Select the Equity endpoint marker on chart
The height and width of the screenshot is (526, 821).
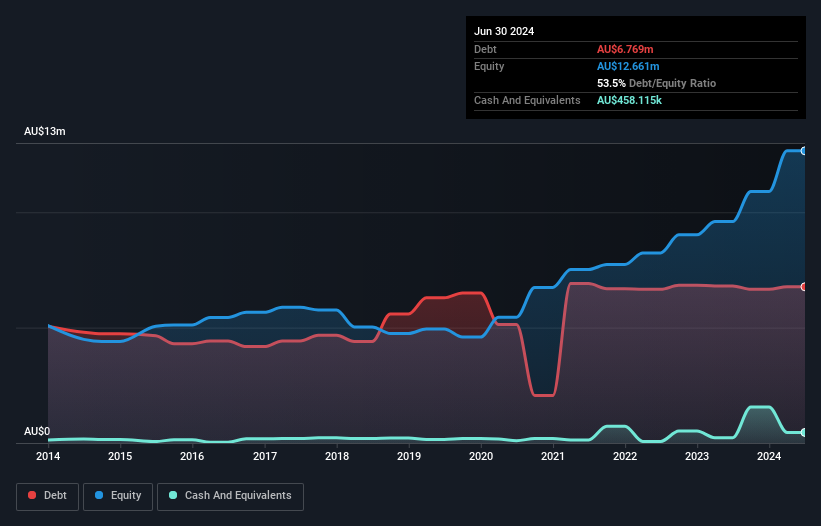point(804,151)
